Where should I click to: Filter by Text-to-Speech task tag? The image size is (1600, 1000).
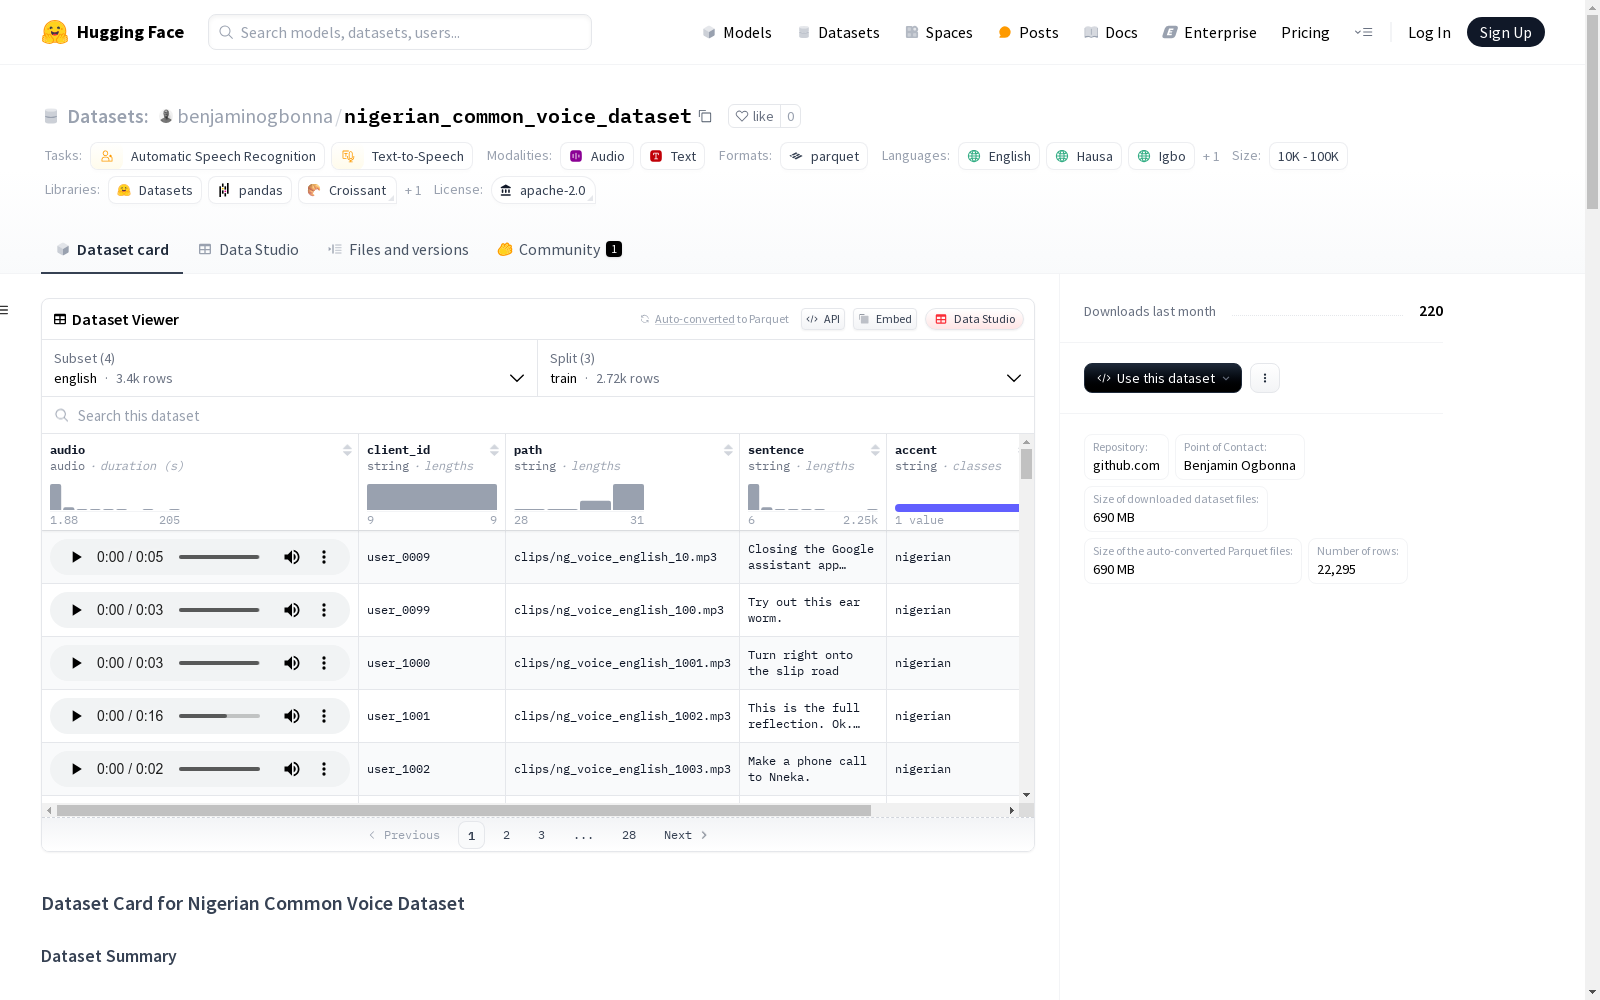(x=402, y=156)
